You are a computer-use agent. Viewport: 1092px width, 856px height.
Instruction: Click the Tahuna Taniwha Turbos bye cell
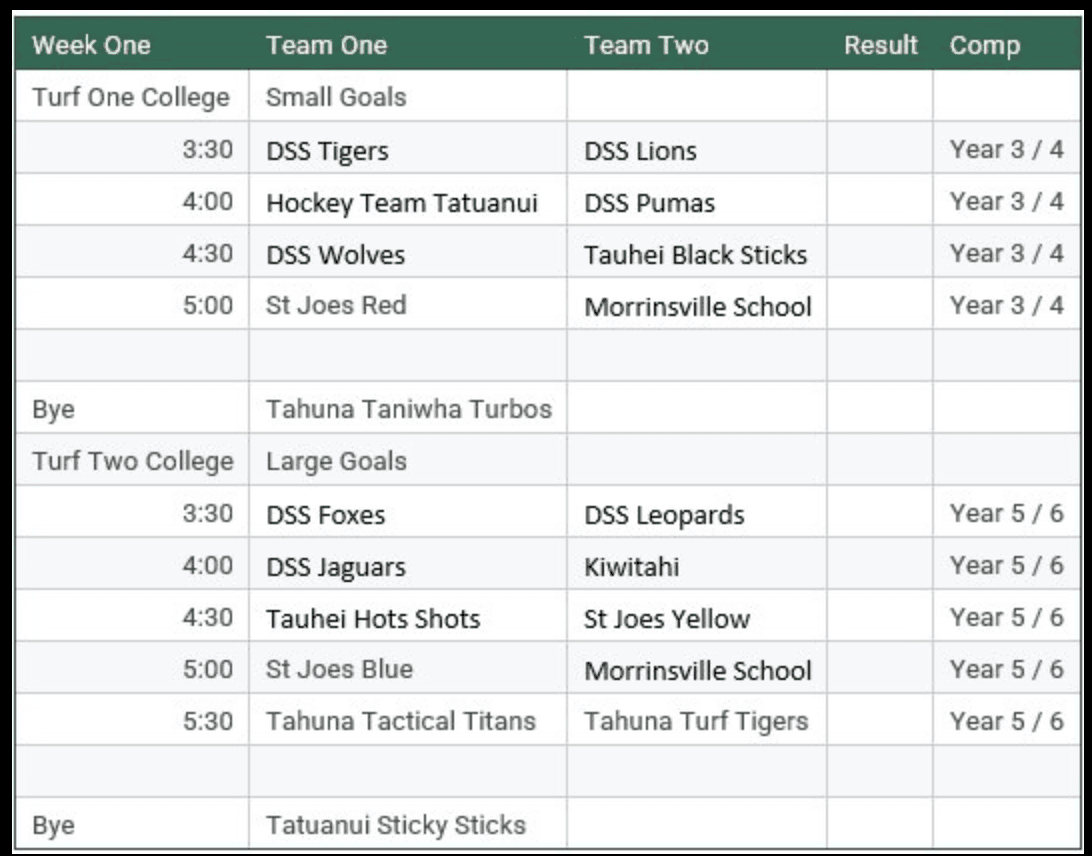pos(408,408)
